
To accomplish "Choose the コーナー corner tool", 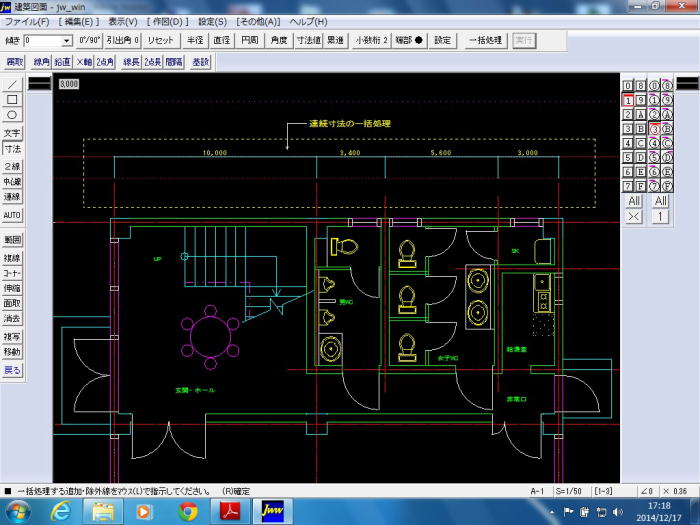I will pos(12,273).
